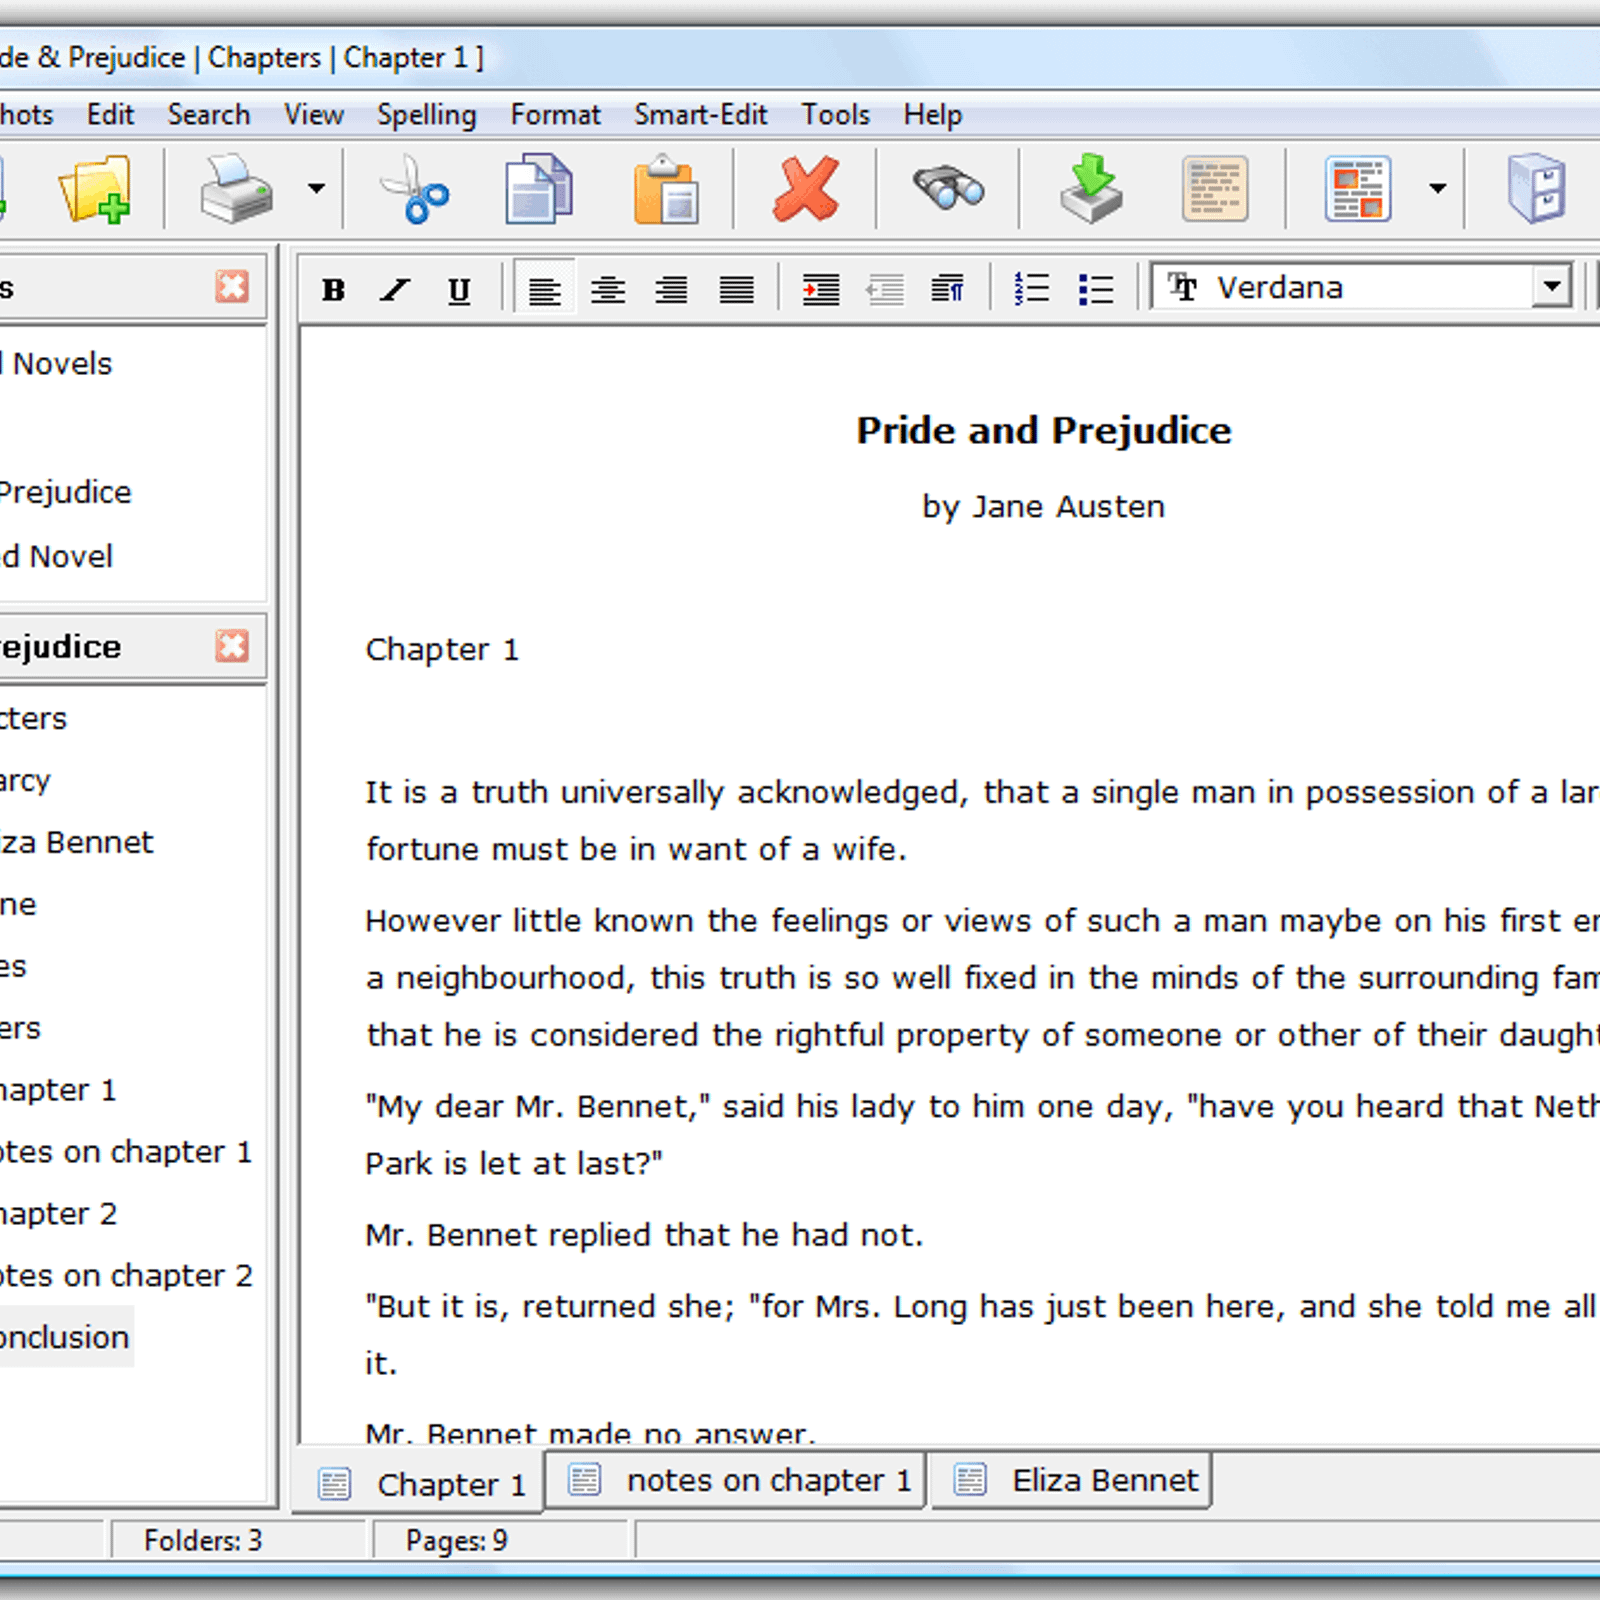Viewport: 1600px width, 1600px height.
Task: Open the layout view dropdown arrow
Action: (x=1438, y=188)
